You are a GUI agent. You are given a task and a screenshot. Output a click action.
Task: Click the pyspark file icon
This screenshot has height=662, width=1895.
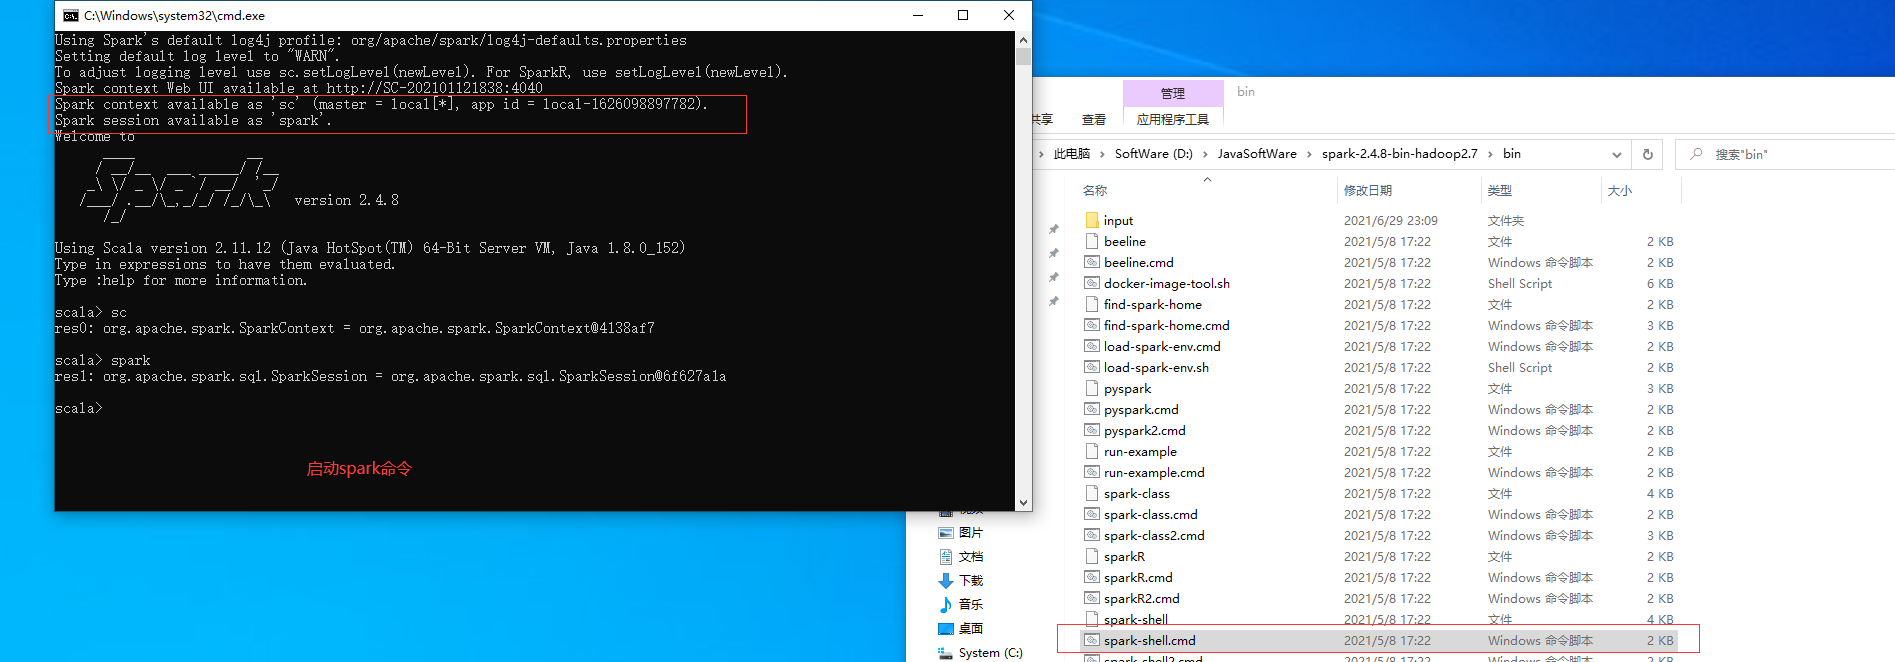[x=1092, y=388]
